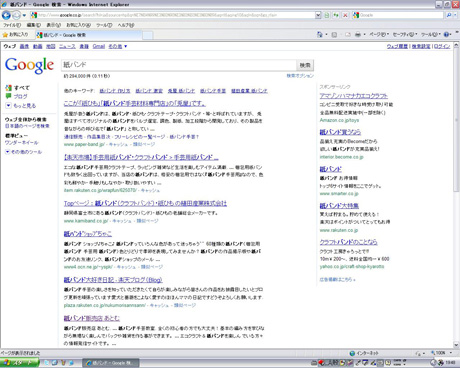Click the red Stop loading icon
460x368 pixels.
[x=345, y=15]
